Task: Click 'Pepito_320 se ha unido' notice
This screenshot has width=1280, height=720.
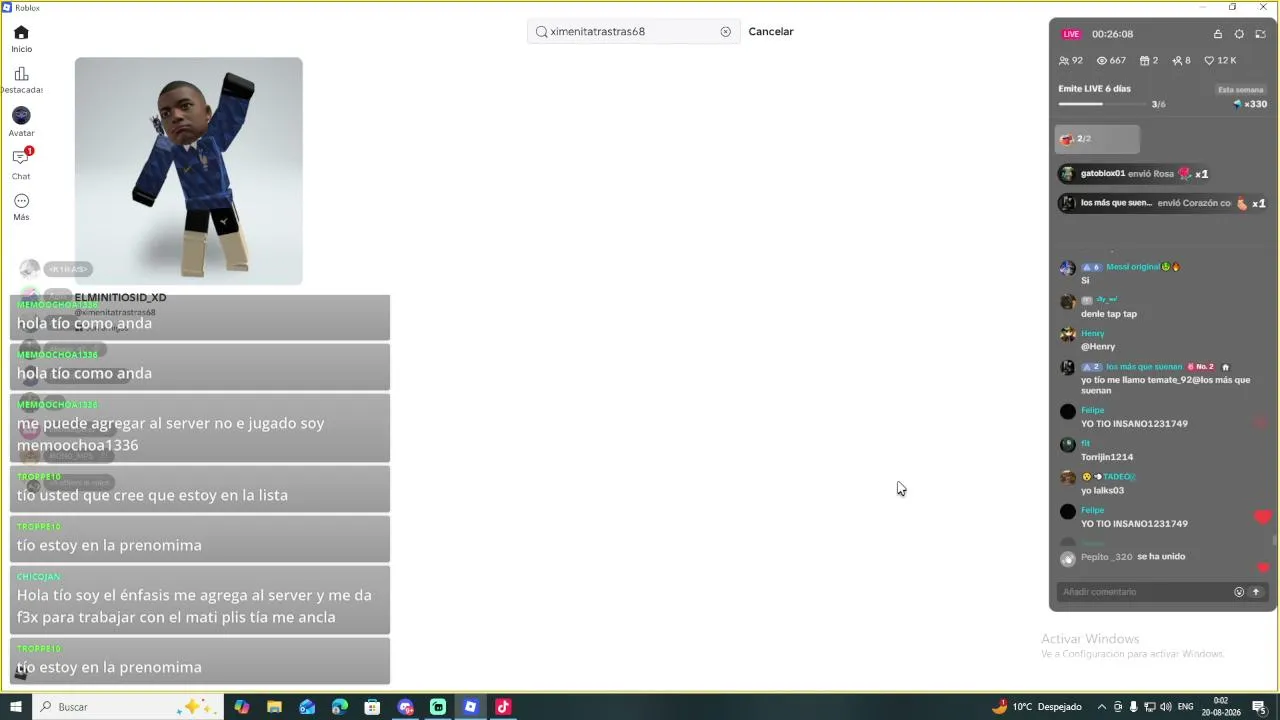Action: tap(1133, 557)
